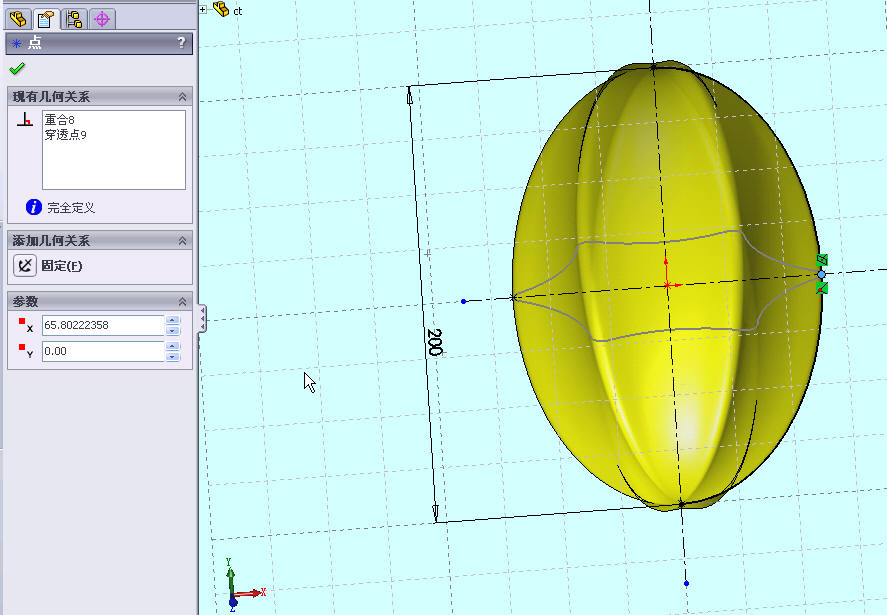Click the 完全定义 status text

(71, 208)
